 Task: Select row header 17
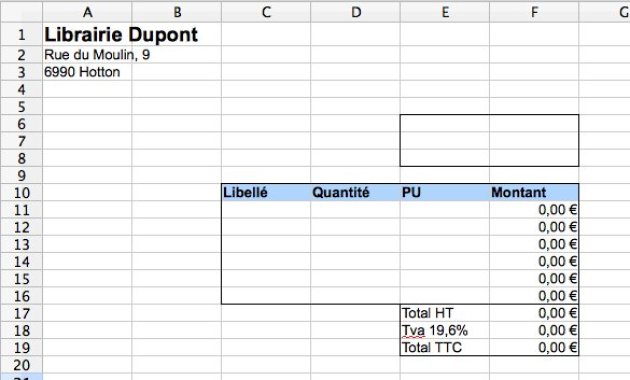click(x=21, y=313)
